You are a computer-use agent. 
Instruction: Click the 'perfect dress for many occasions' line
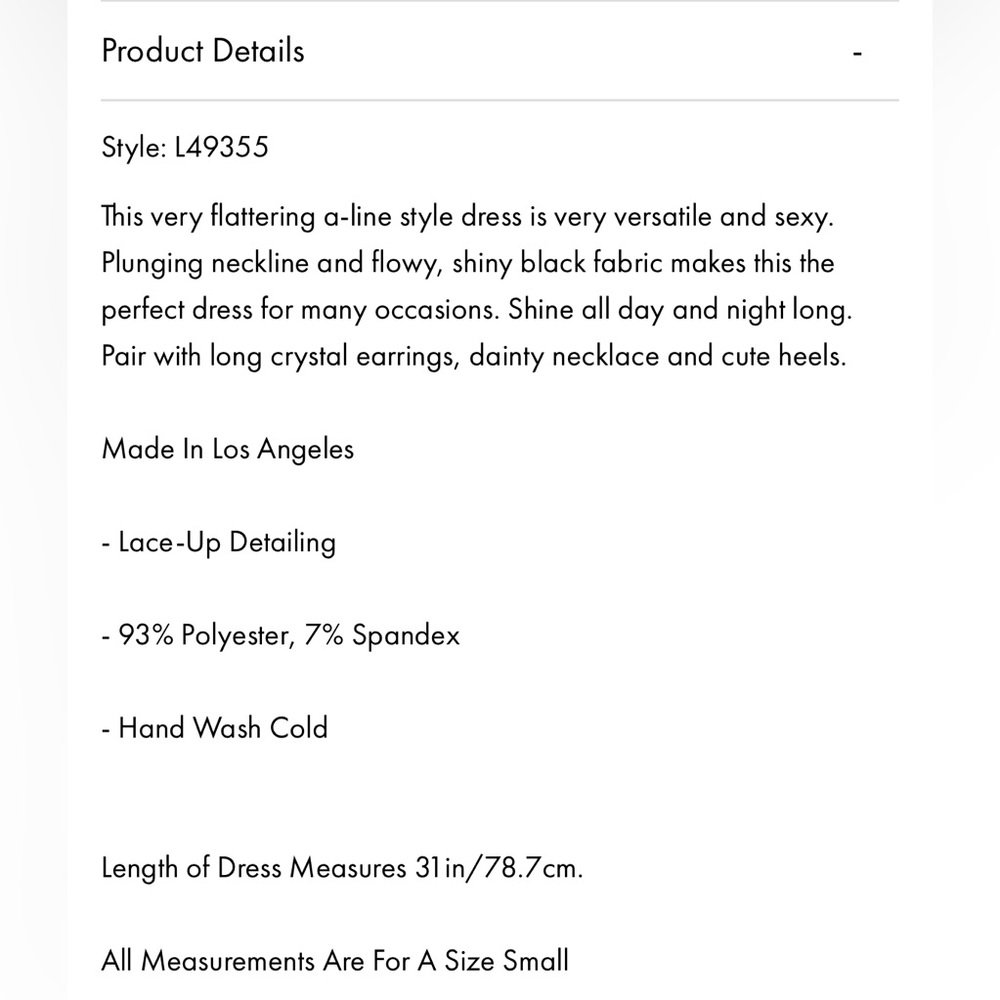click(476, 310)
